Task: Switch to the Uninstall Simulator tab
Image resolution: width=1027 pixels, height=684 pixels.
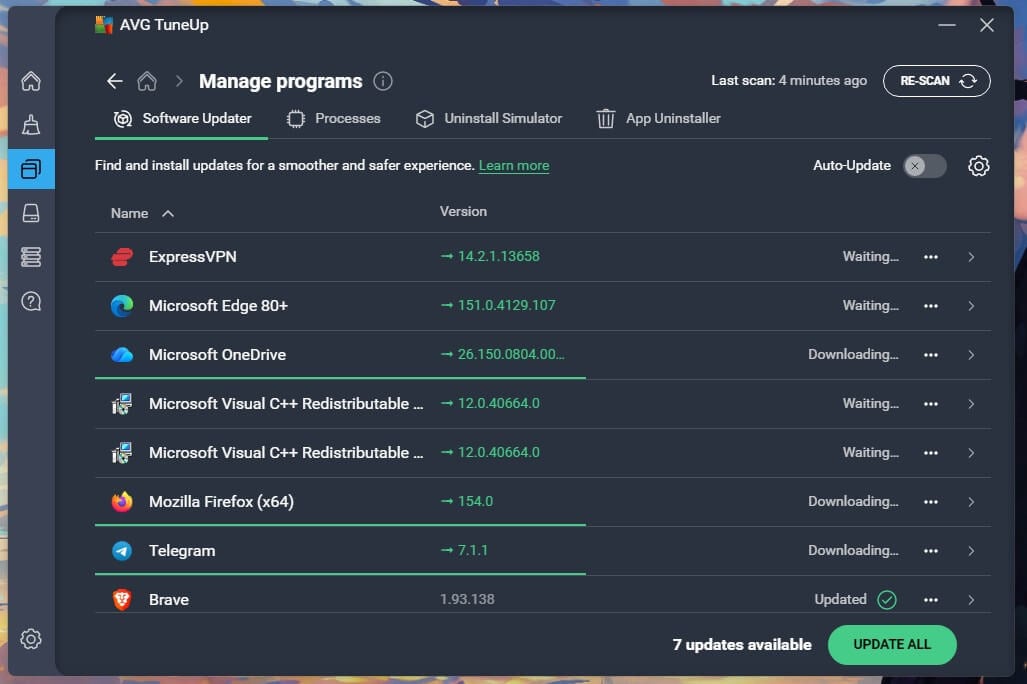Action: [489, 119]
